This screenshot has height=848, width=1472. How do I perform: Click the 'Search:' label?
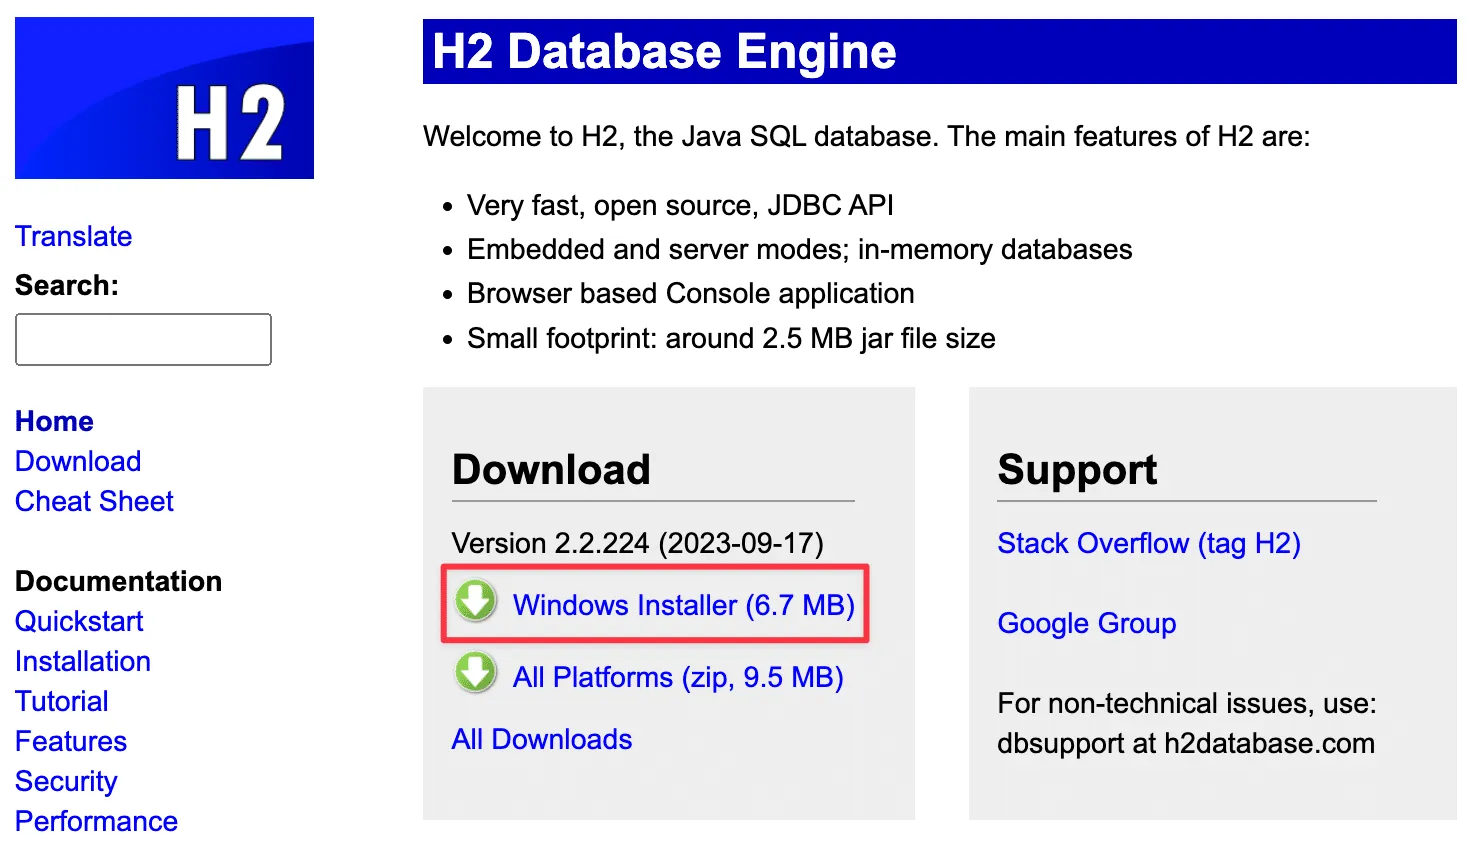click(x=67, y=285)
